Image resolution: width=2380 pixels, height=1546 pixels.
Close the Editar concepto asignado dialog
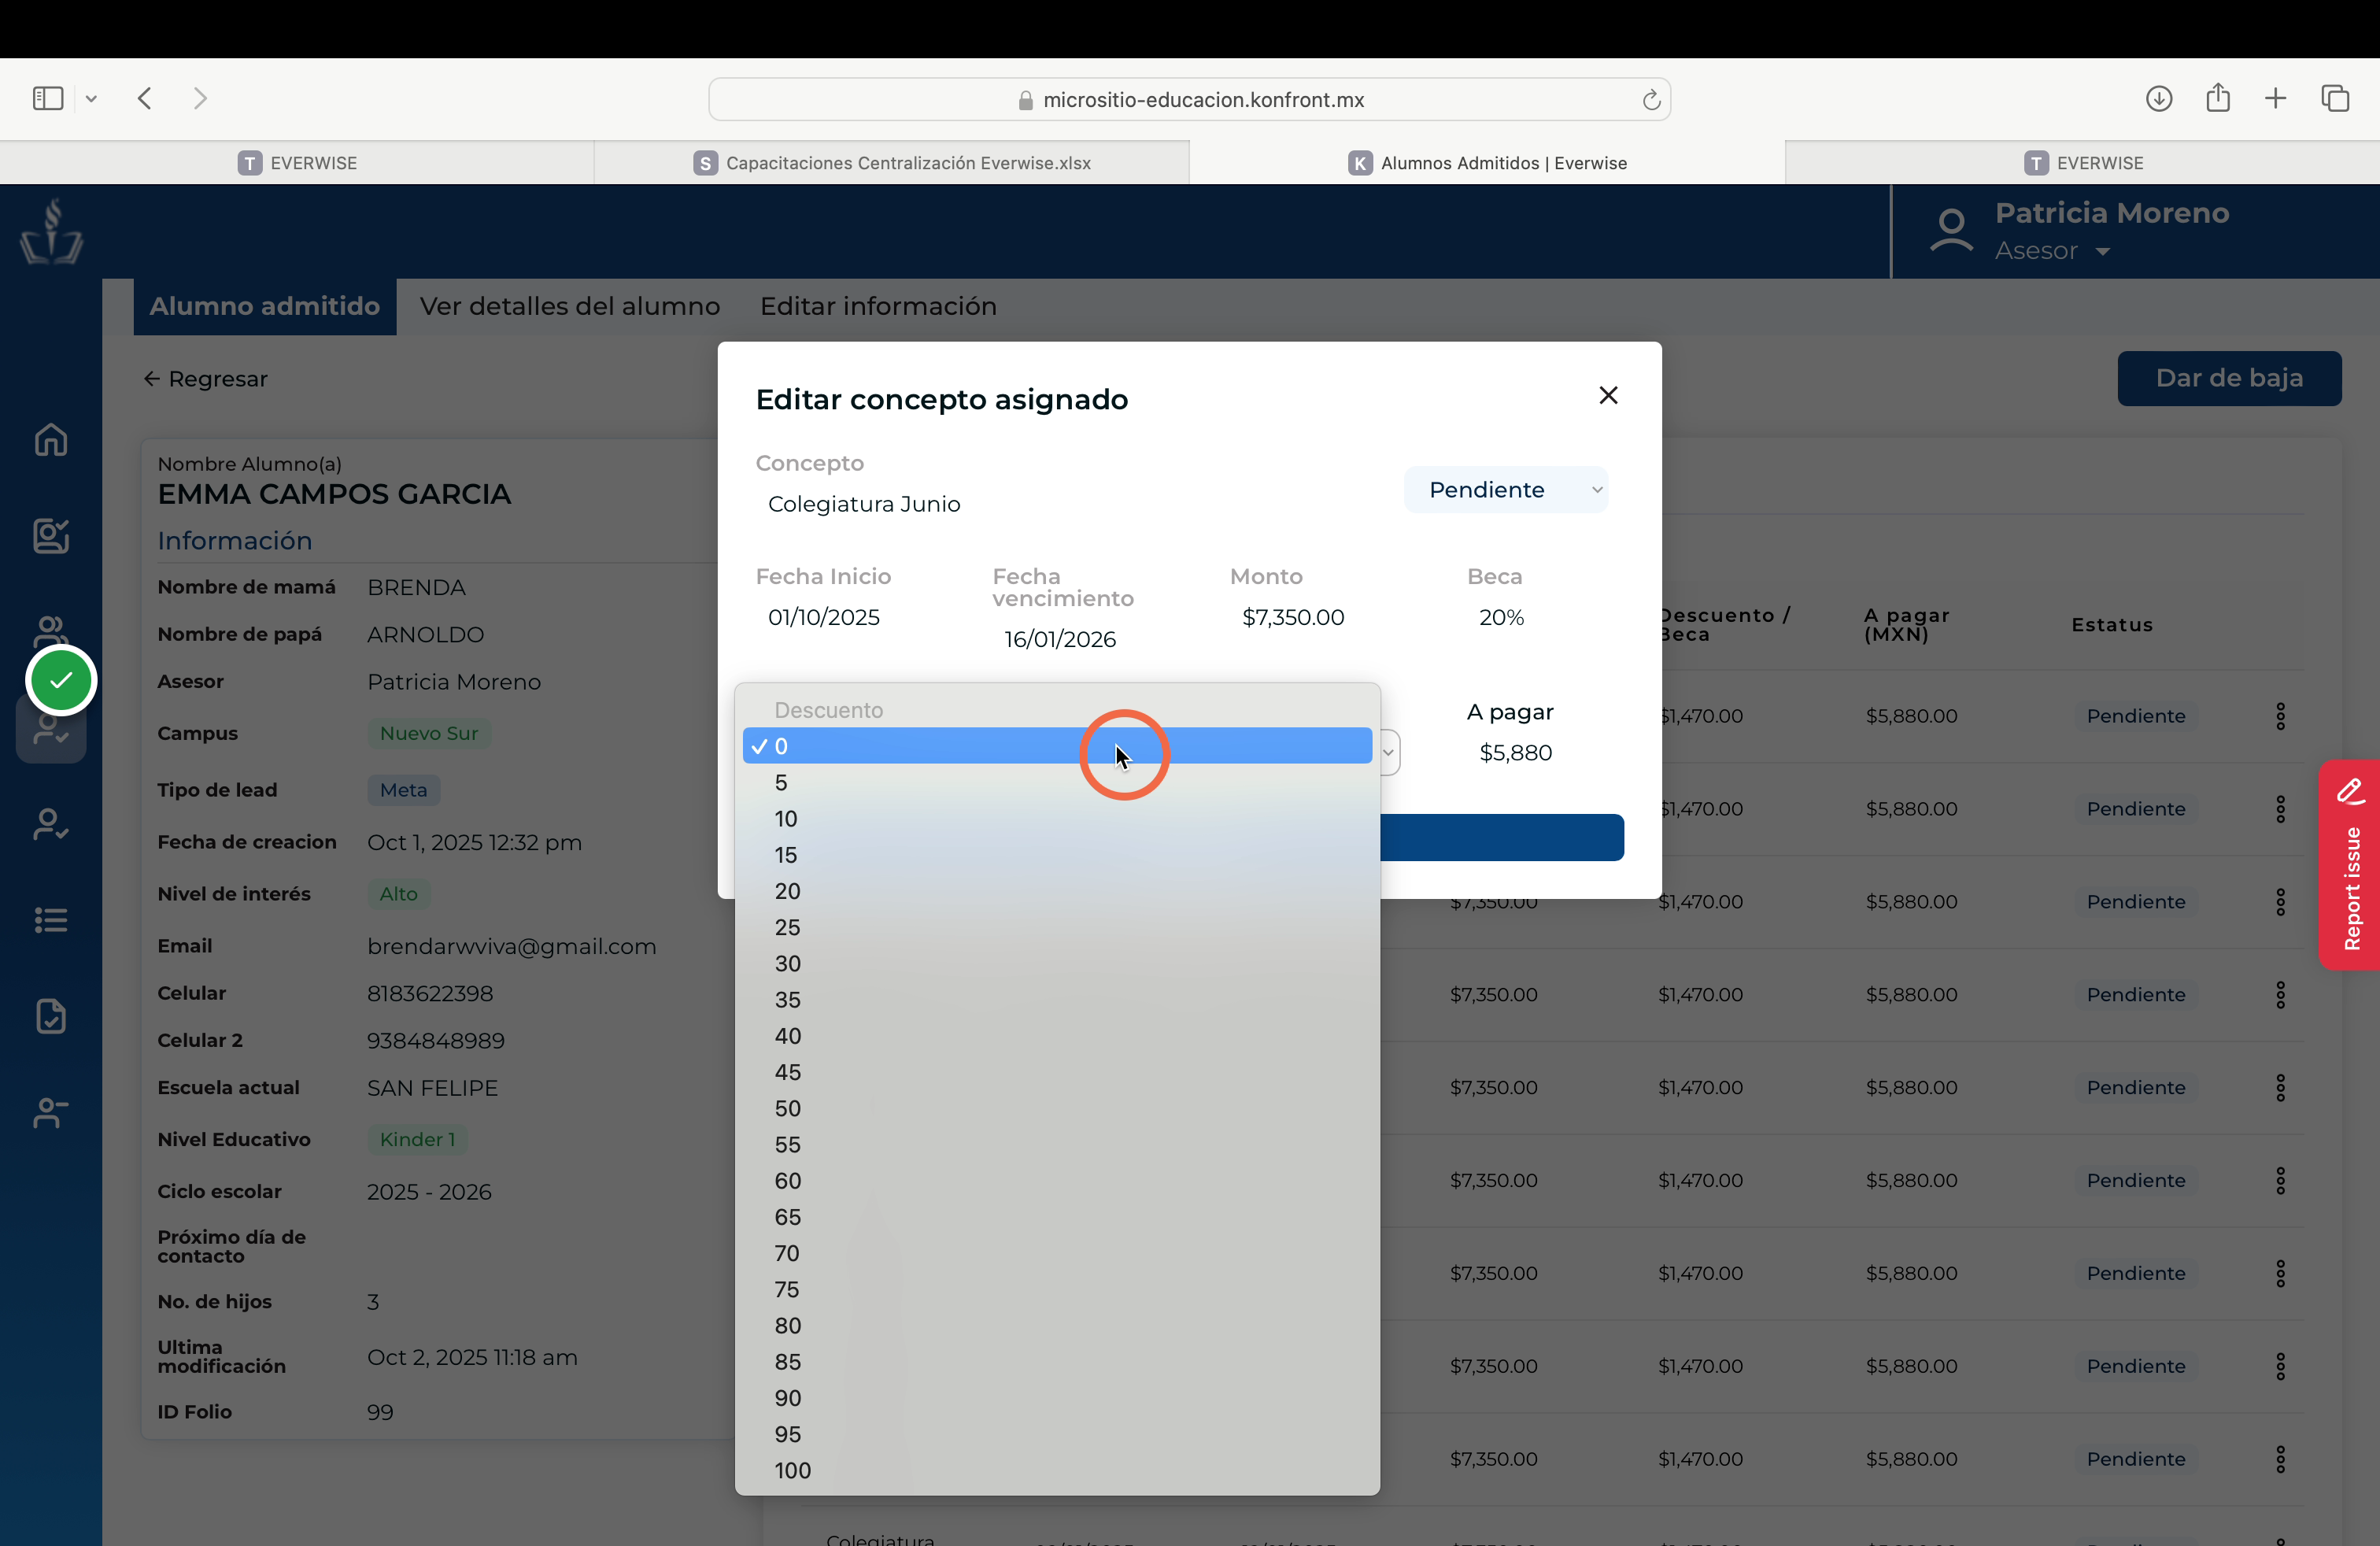pos(1608,395)
